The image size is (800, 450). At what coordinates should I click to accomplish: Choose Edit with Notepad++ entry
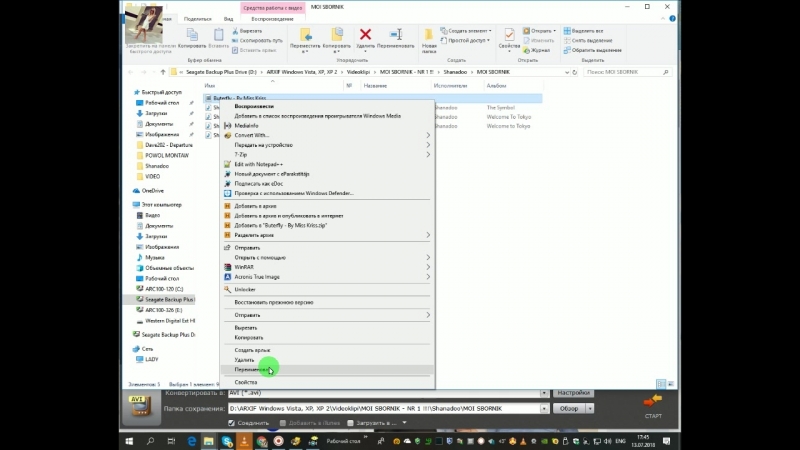tap(259, 164)
